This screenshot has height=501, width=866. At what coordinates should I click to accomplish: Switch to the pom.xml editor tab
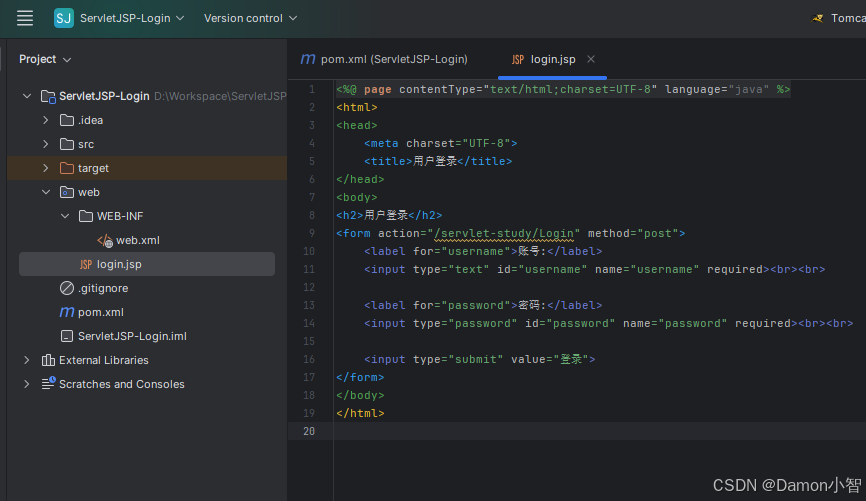coord(384,59)
